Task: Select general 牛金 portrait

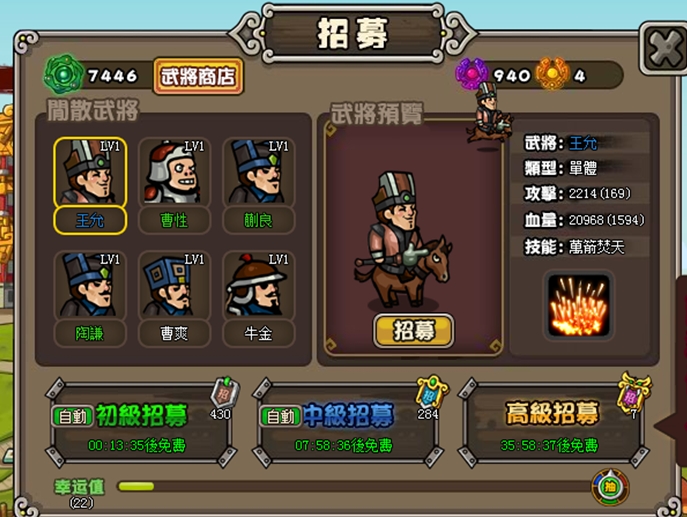Action: [259, 285]
